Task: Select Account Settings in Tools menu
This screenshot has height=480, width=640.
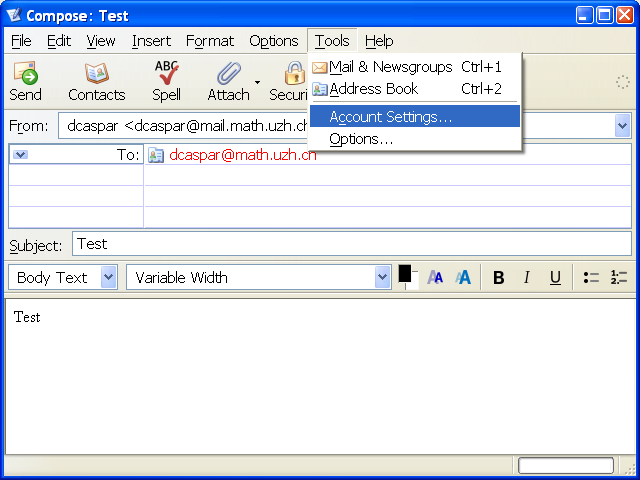Action: [390, 117]
